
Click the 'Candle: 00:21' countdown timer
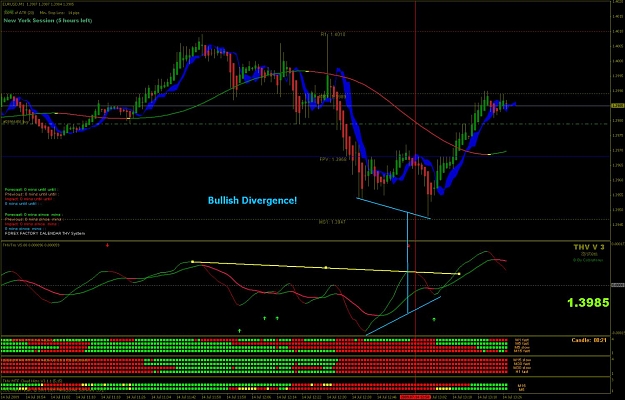[589, 340]
